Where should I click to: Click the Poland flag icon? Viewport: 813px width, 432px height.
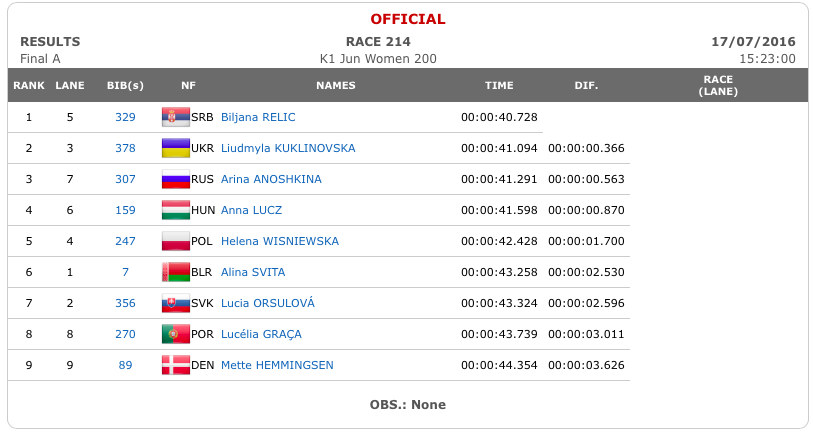(176, 241)
